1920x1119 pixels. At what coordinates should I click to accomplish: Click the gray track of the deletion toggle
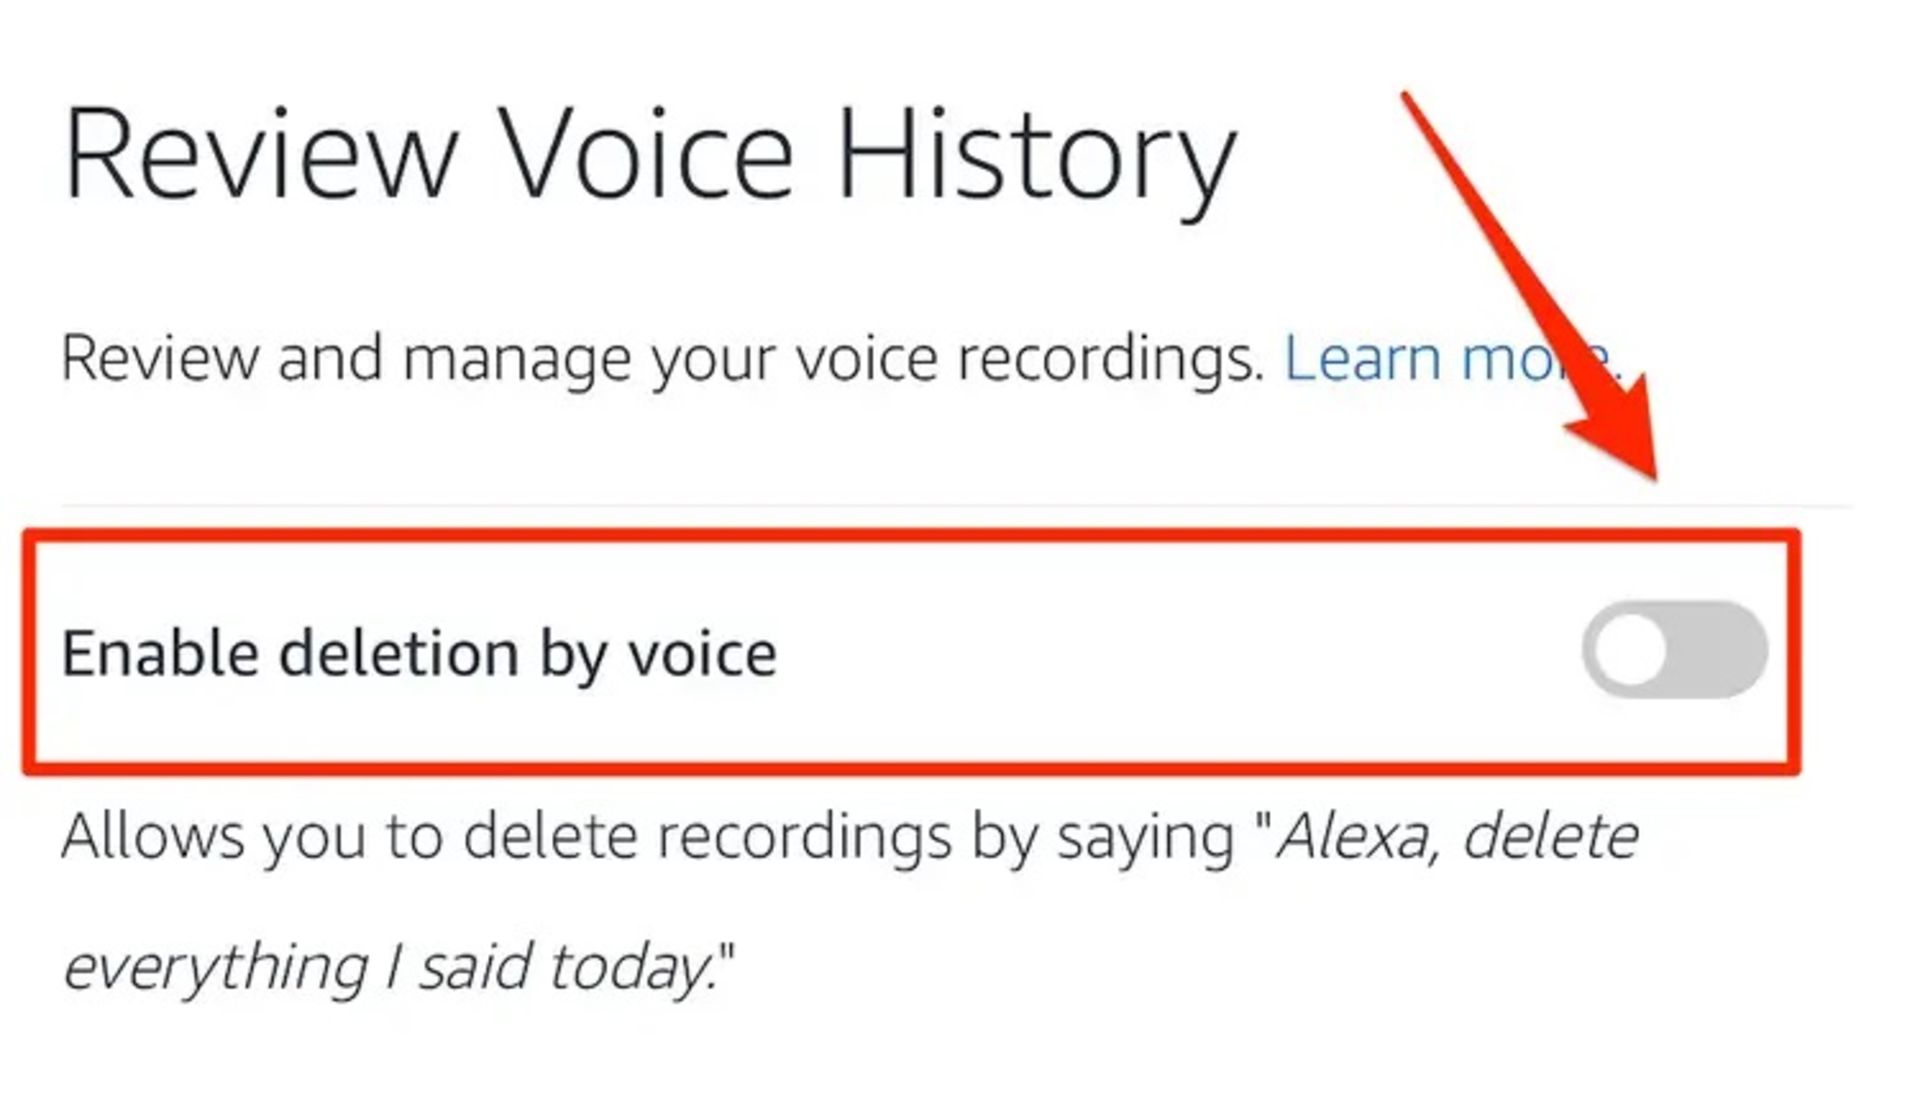point(1718,650)
